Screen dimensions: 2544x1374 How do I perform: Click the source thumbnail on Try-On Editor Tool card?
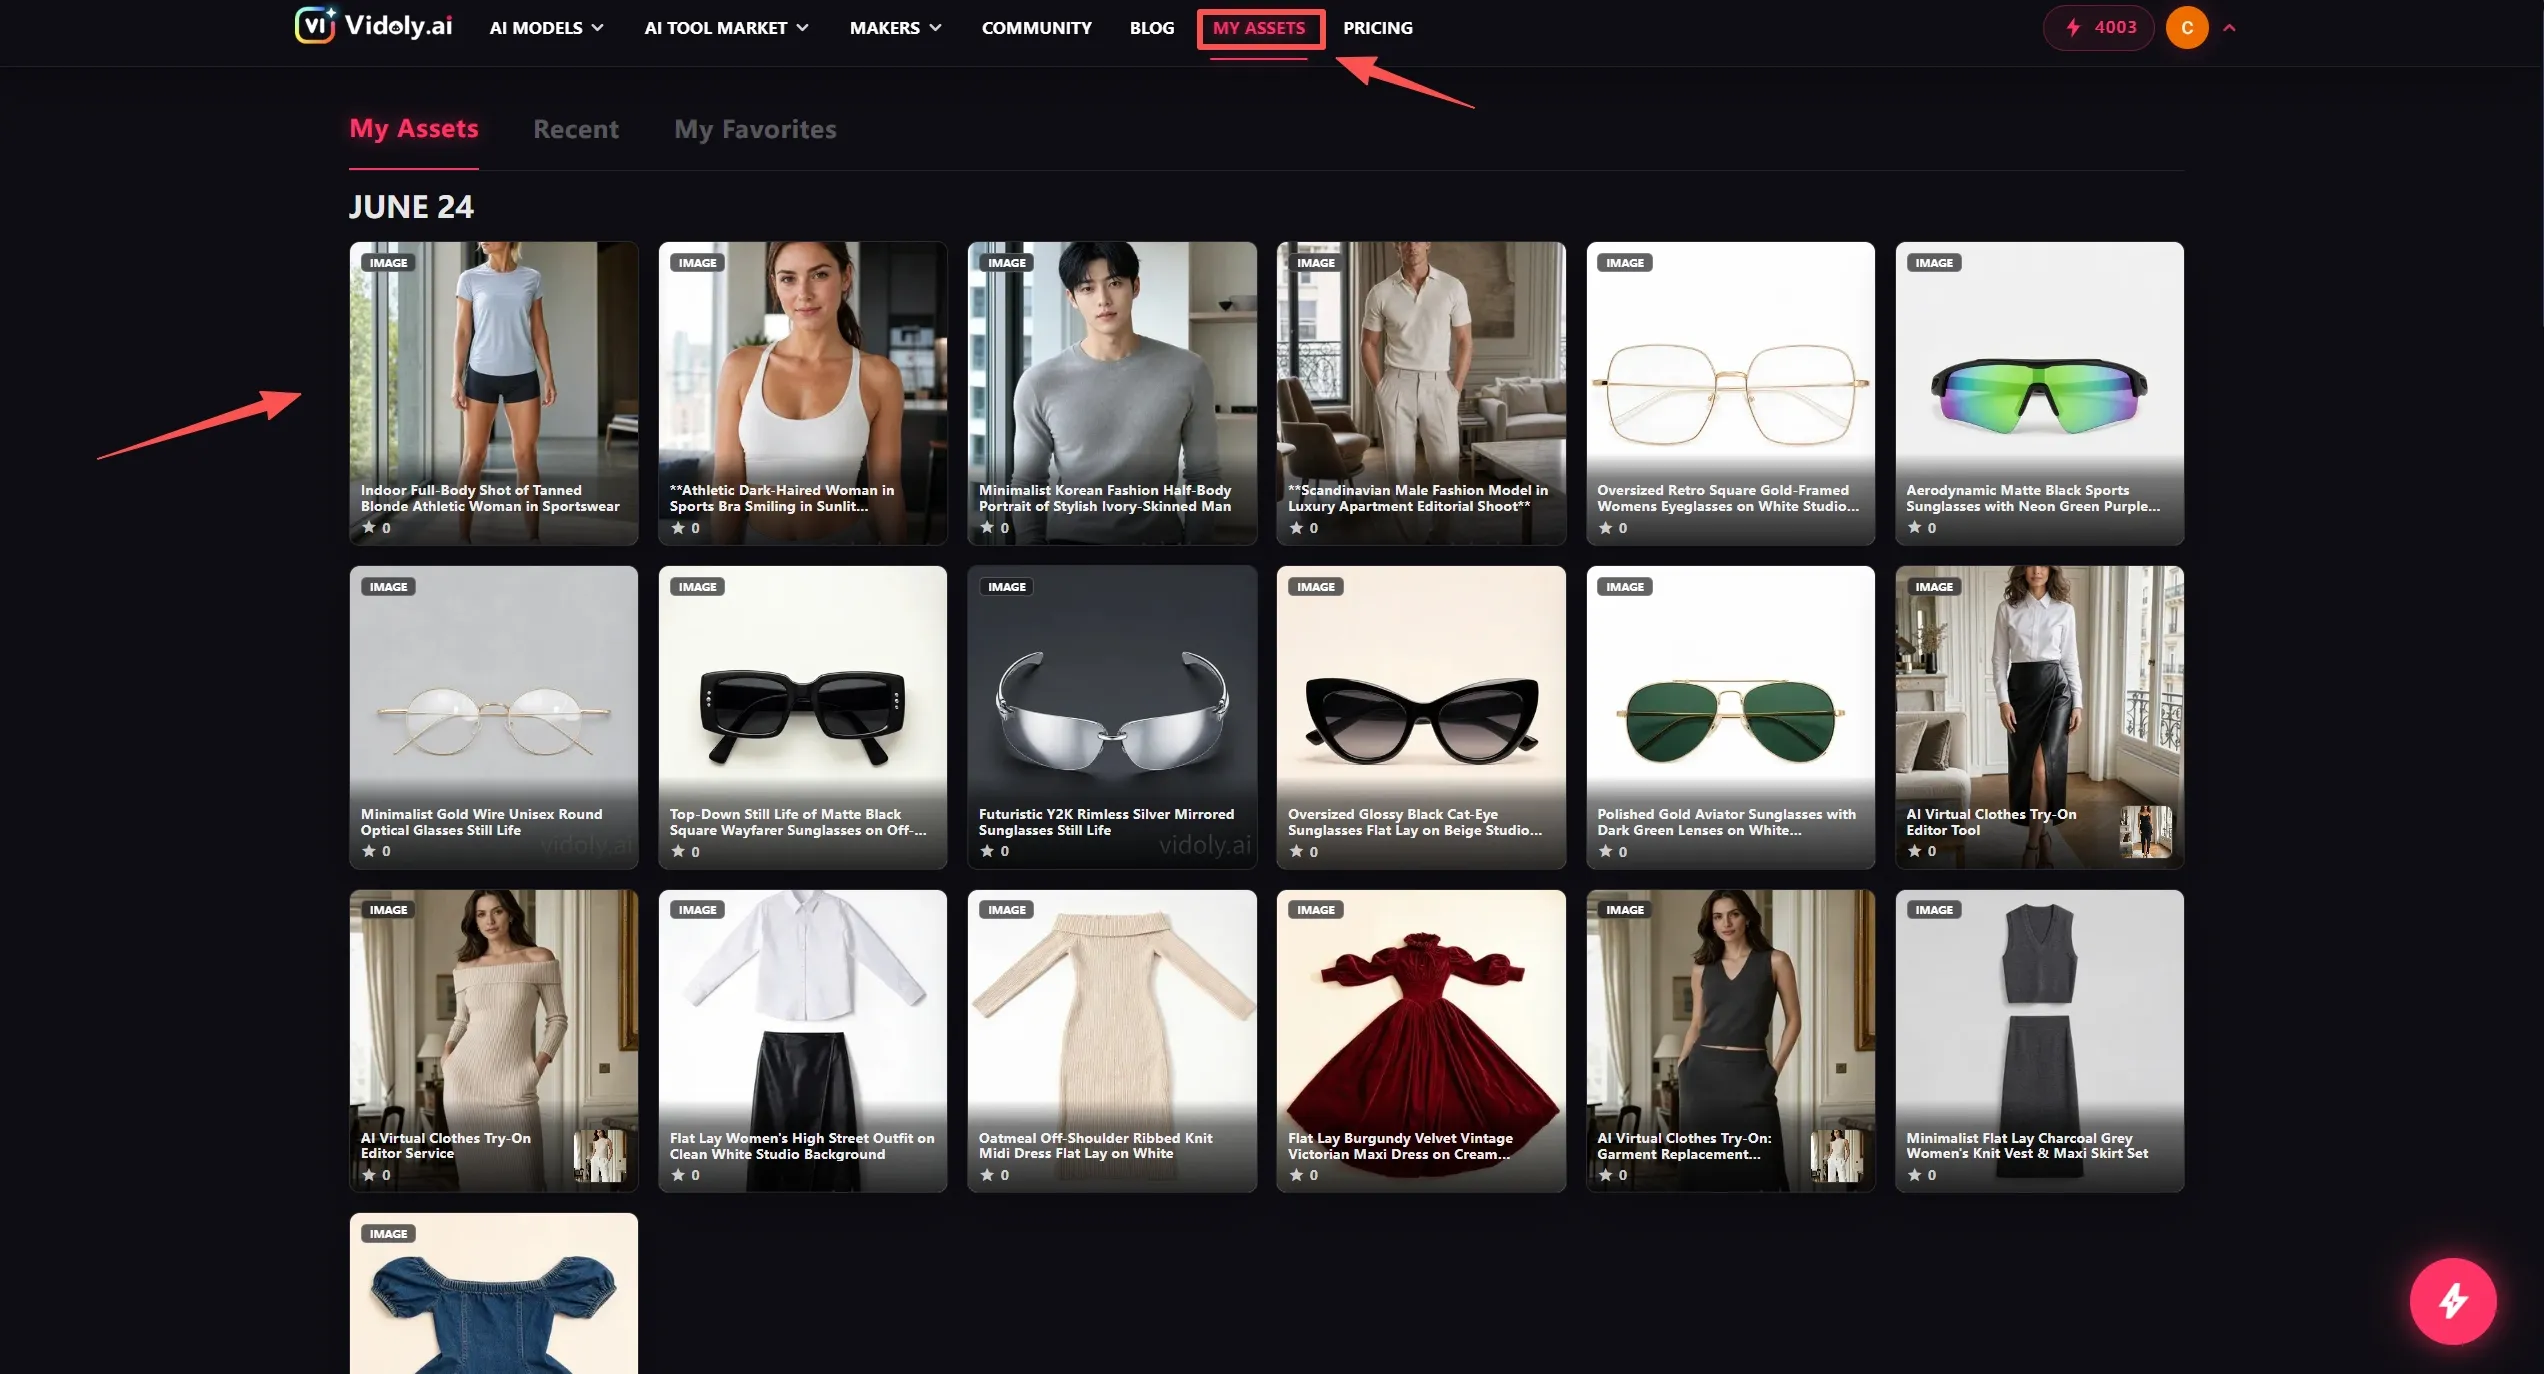[2146, 832]
